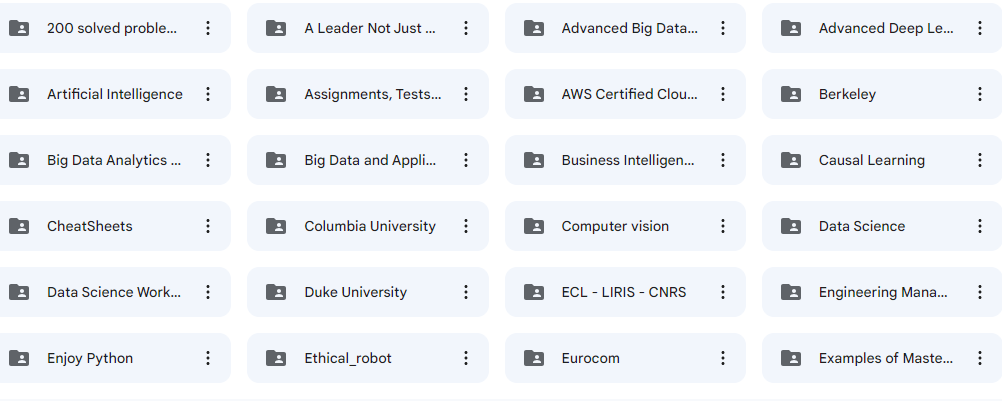Open more actions menu for Data Science
Viewport: 1002px width, 401px height.
coord(980,226)
